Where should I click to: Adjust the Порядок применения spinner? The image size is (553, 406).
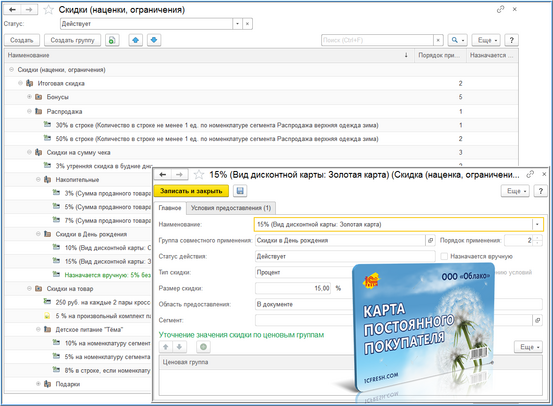(537, 241)
